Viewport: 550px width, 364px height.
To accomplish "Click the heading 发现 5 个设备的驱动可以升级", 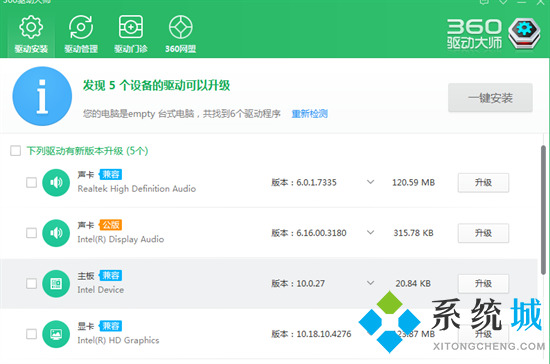I will [156, 85].
